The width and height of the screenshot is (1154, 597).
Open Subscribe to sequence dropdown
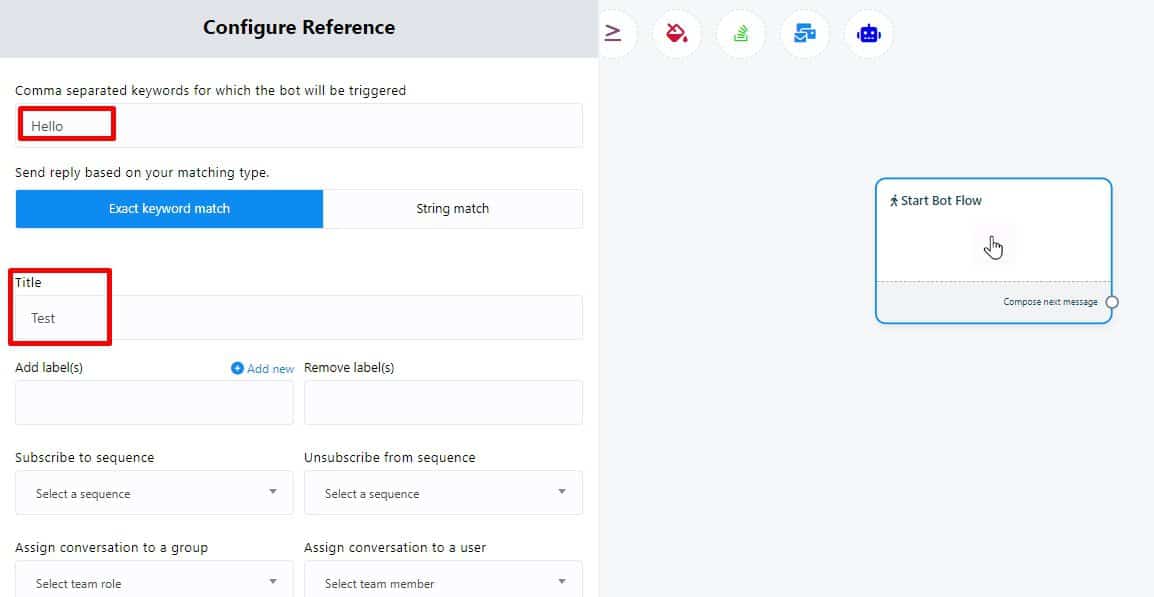(154, 493)
